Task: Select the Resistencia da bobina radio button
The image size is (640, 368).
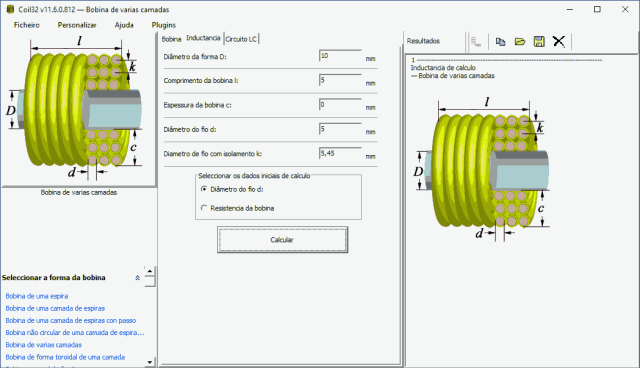Action: [204, 208]
